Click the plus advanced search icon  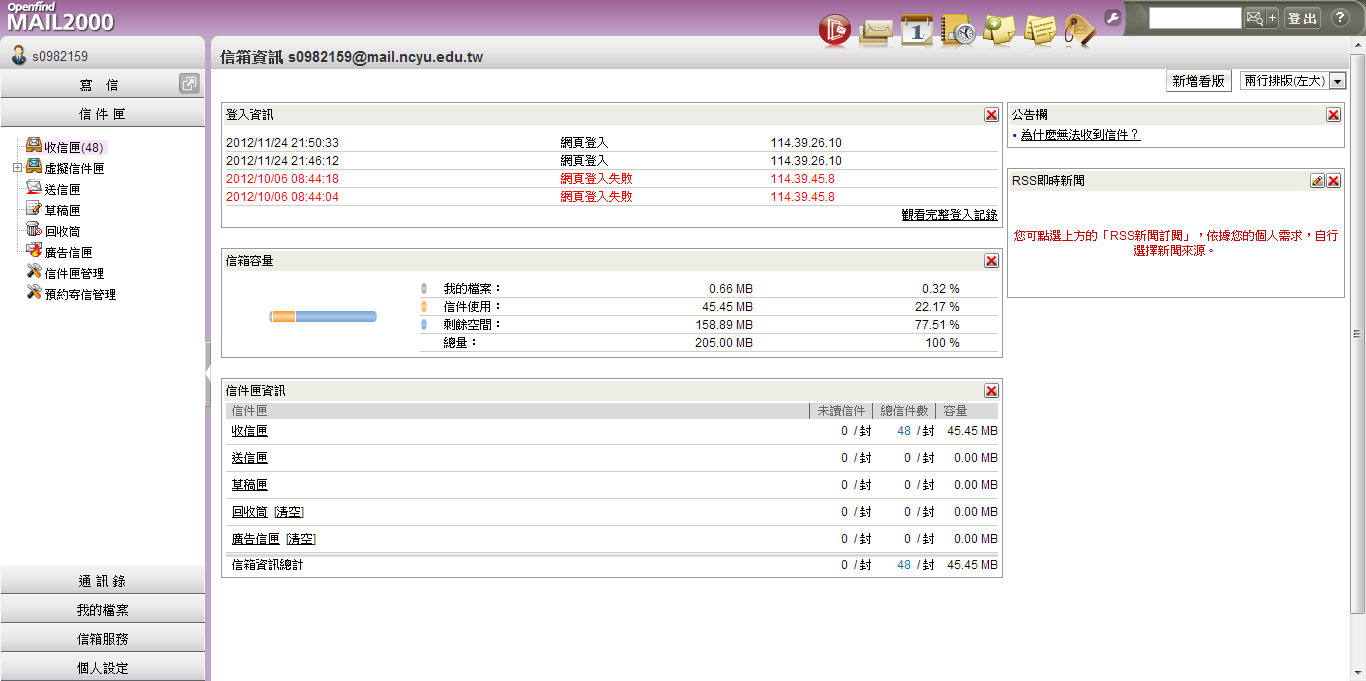click(x=1272, y=18)
